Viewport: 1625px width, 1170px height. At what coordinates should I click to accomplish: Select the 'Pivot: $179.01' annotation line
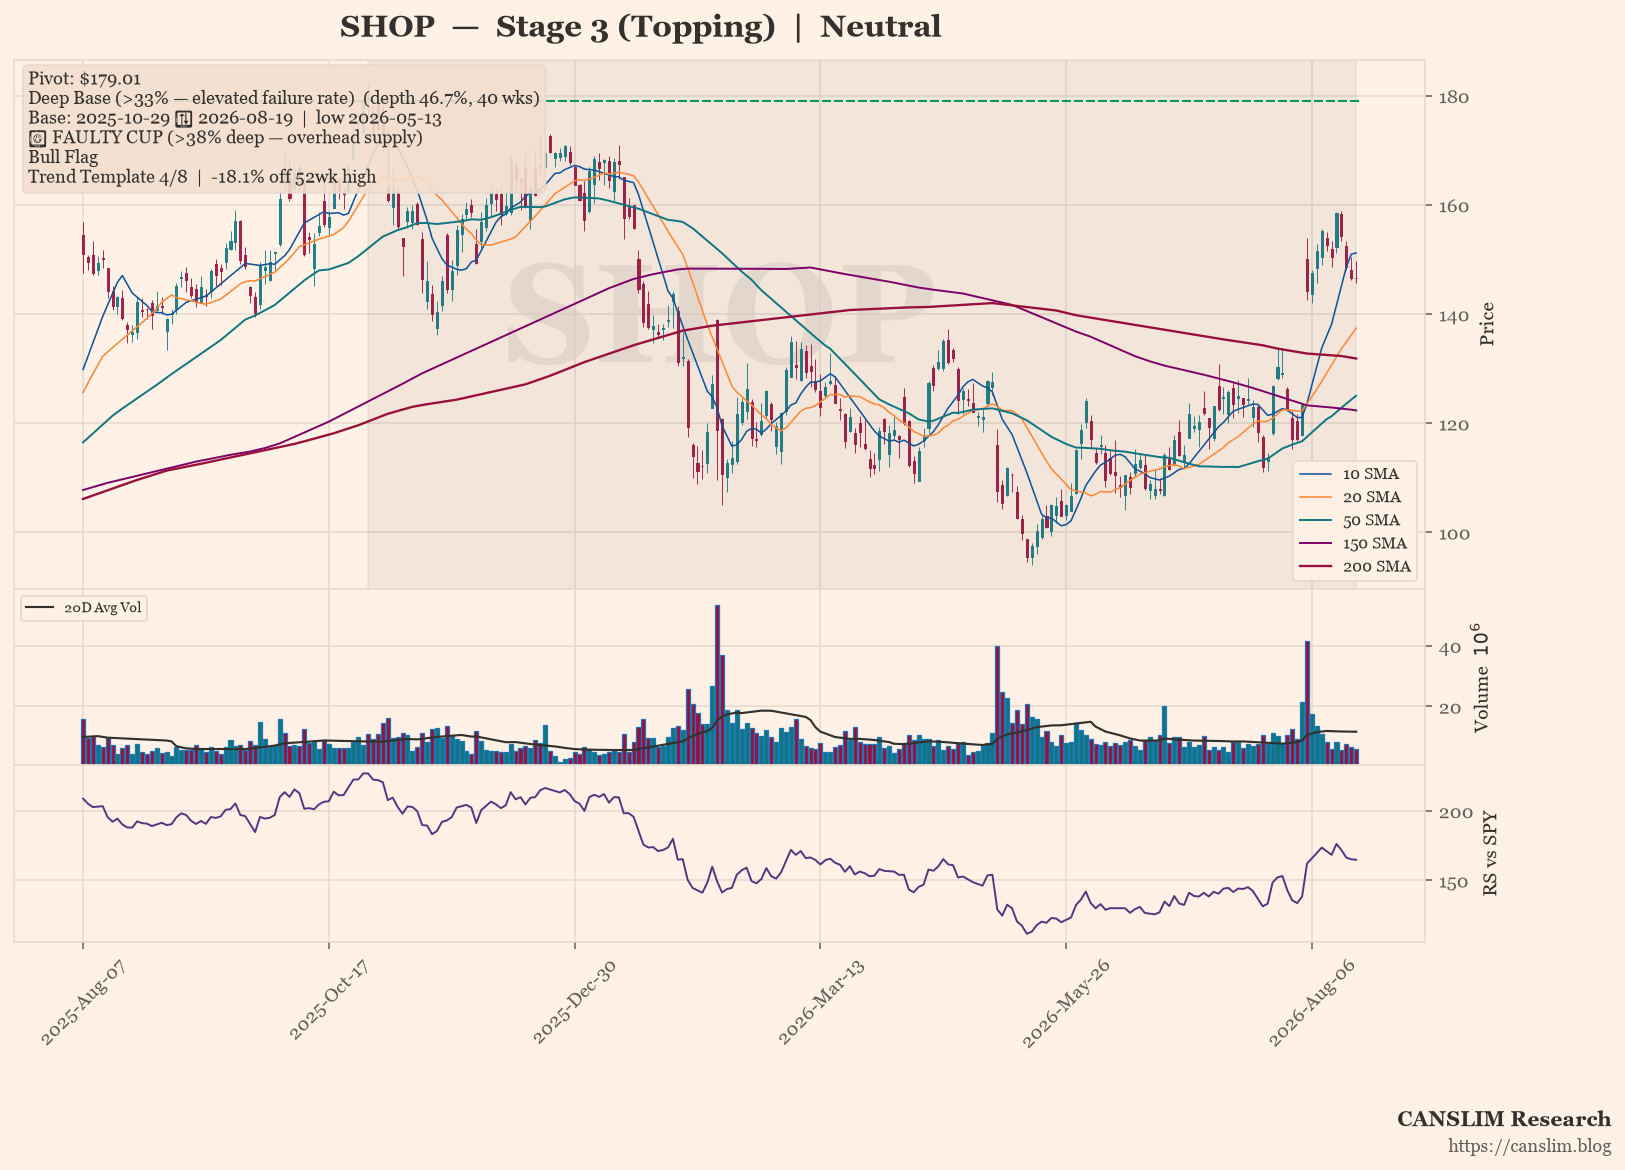pyautogui.click(x=84, y=78)
